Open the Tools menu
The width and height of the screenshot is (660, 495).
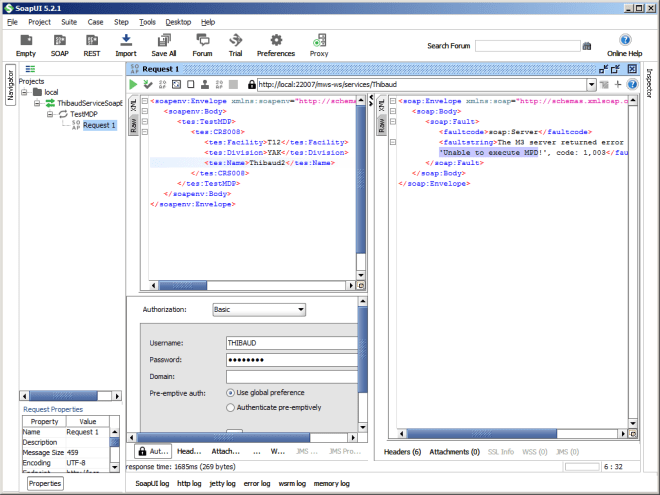(x=147, y=21)
